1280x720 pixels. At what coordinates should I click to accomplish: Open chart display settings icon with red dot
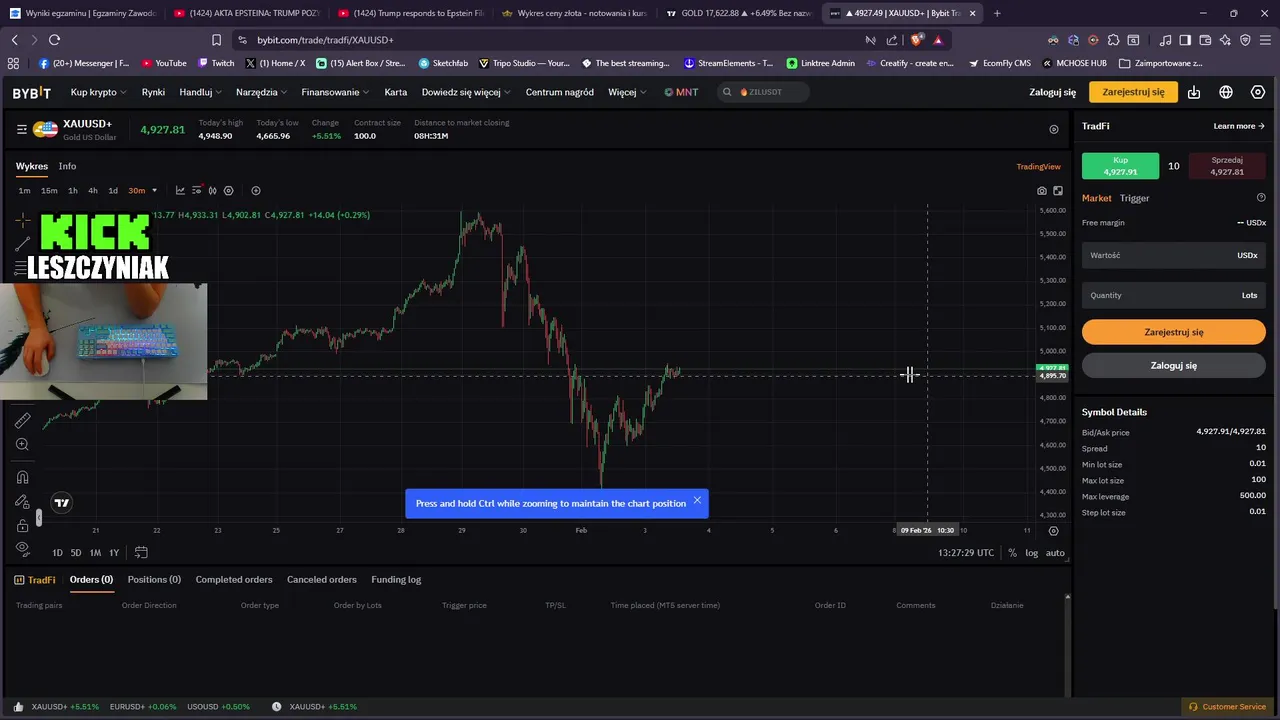197,190
